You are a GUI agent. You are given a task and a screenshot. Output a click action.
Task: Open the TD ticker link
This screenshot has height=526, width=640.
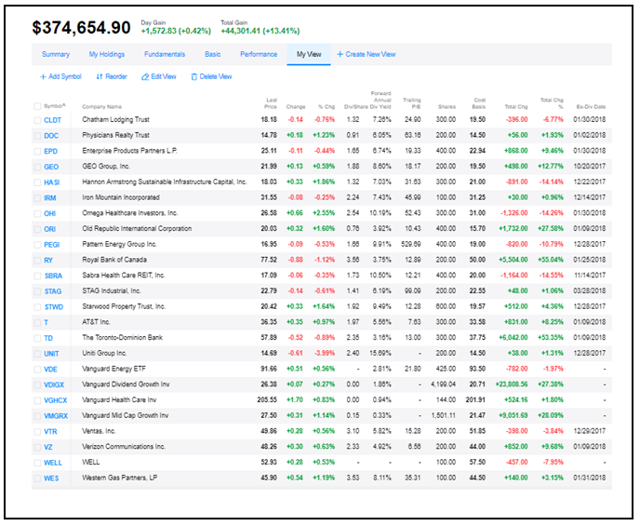click(48, 338)
